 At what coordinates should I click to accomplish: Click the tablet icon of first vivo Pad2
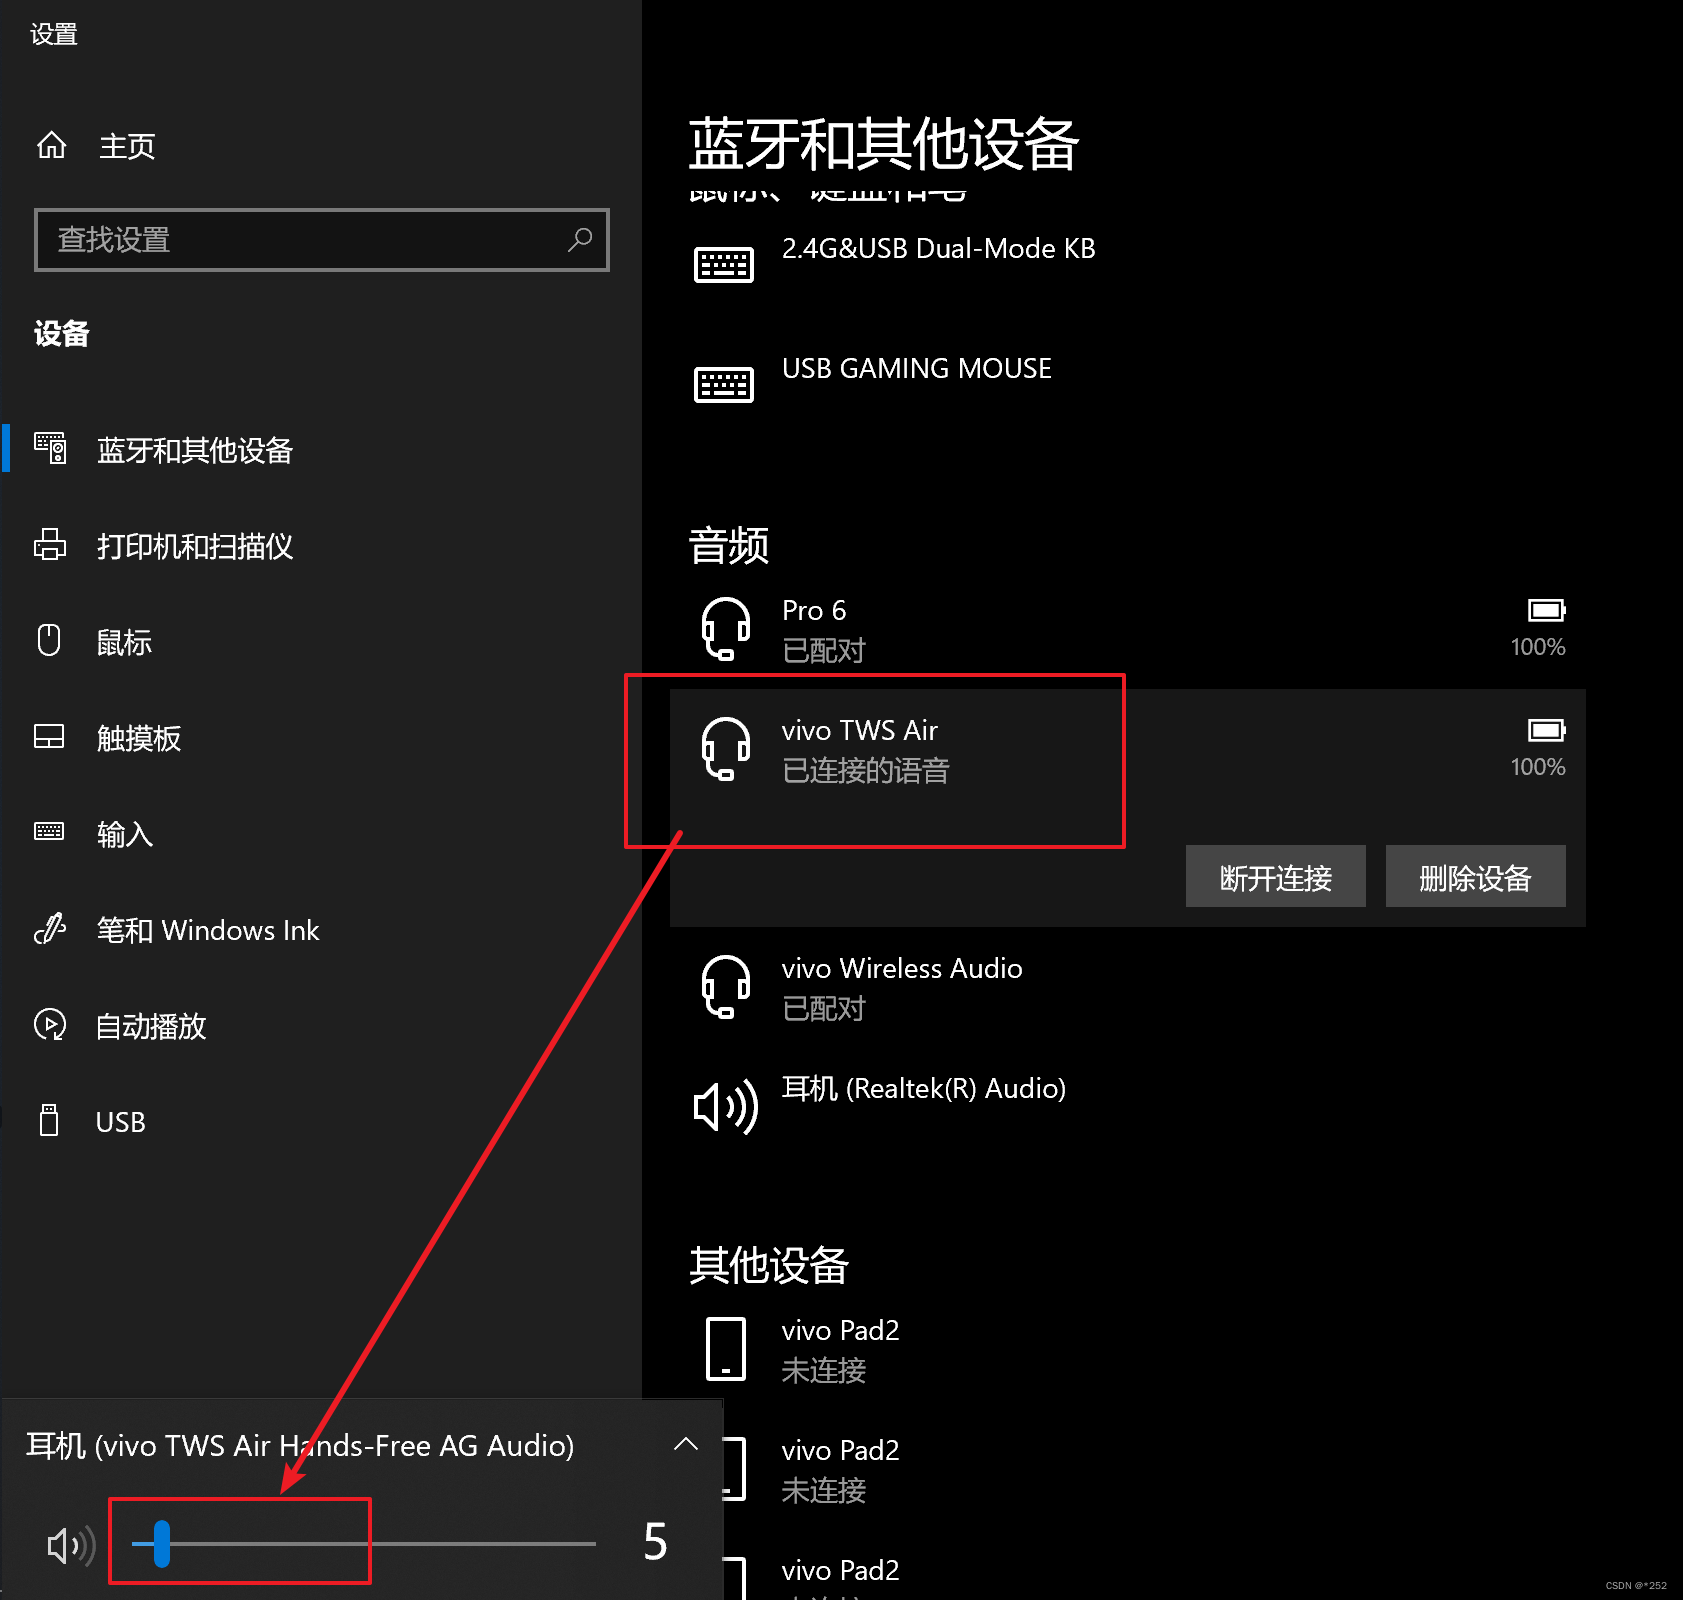(726, 1348)
